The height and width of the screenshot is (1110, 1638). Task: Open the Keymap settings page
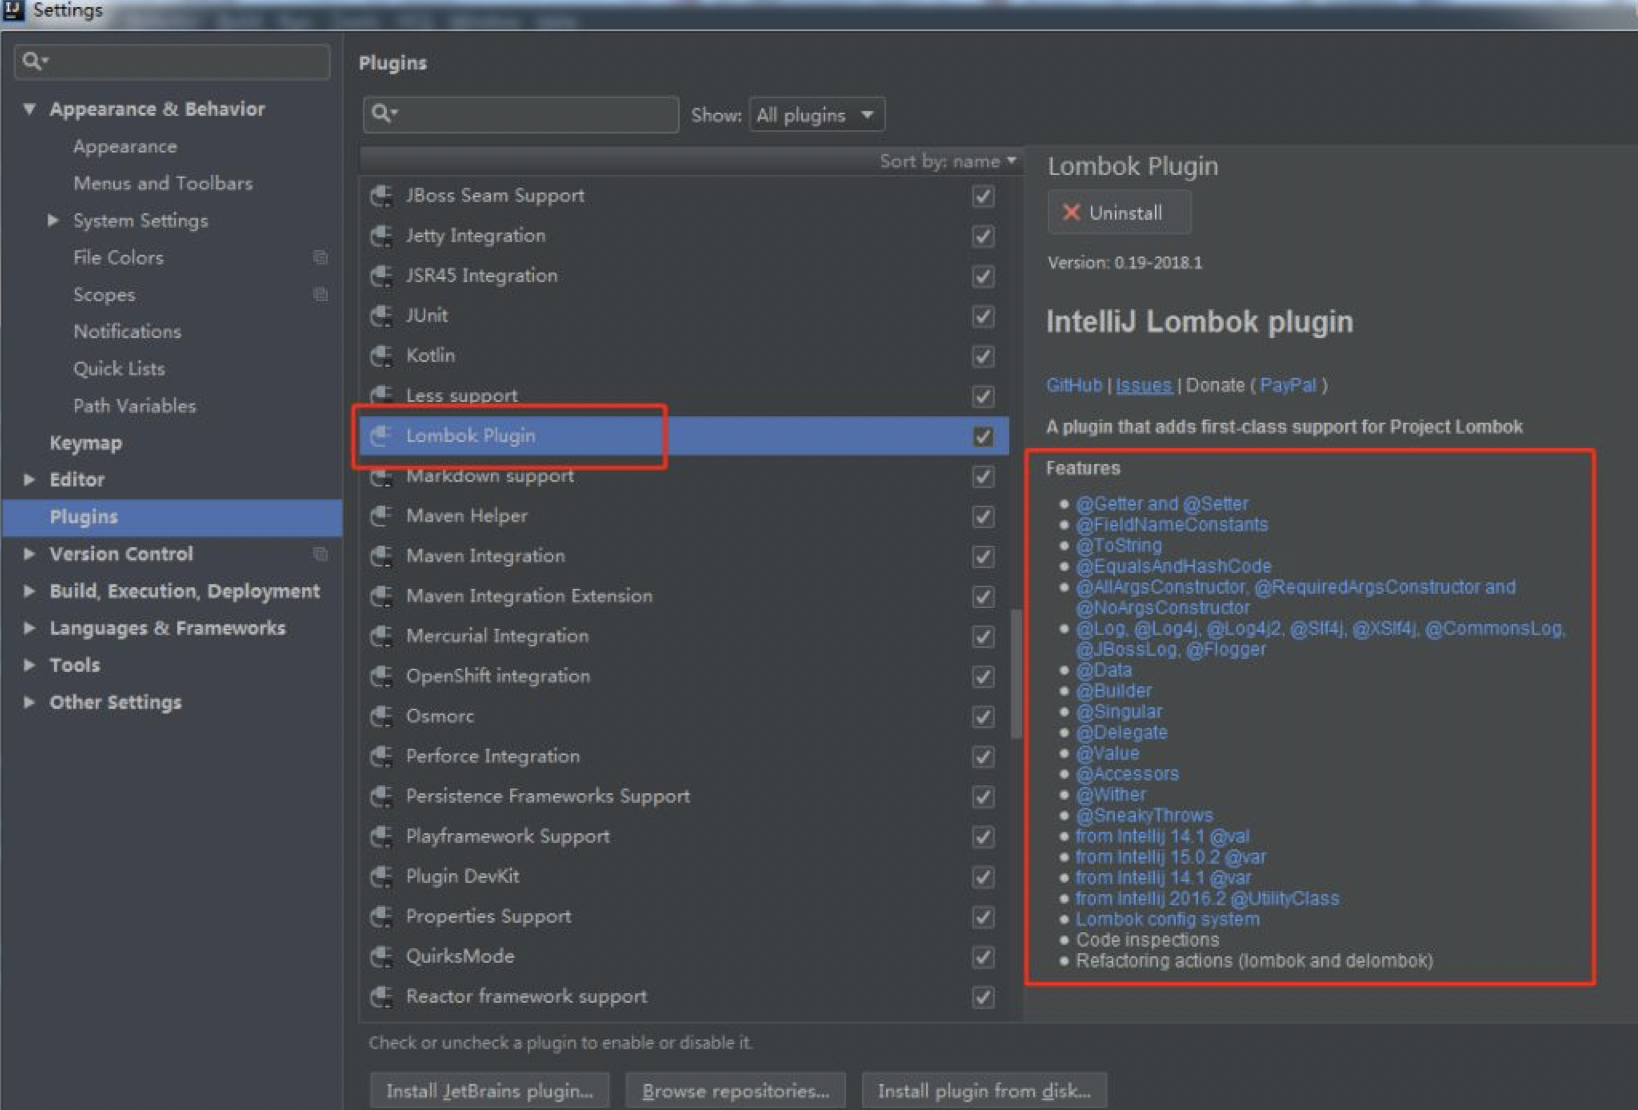(x=86, y=443)
